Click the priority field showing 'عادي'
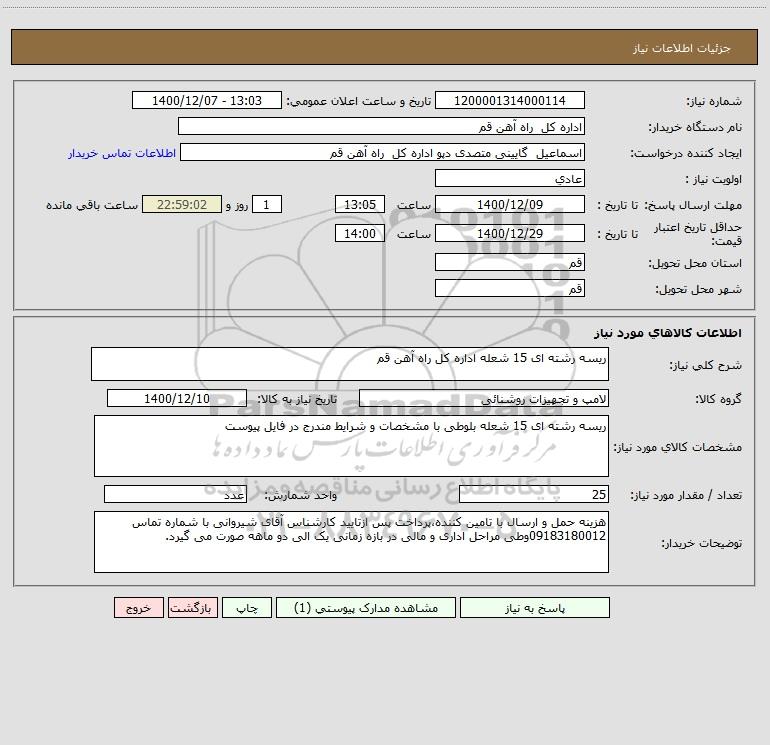Image resolution: width=770 pixels, height=745 pixels. (x=510, y=178)
